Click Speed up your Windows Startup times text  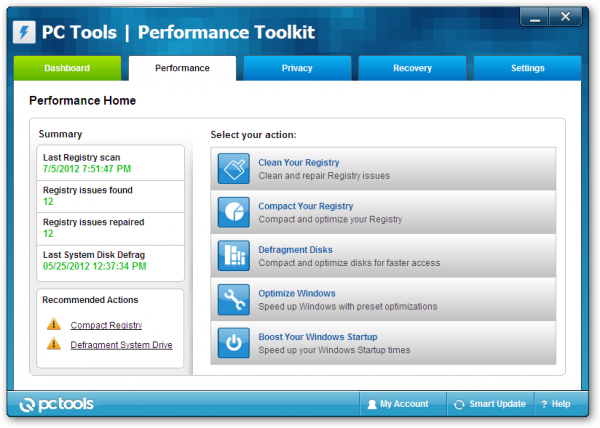(x=334, y=350)
